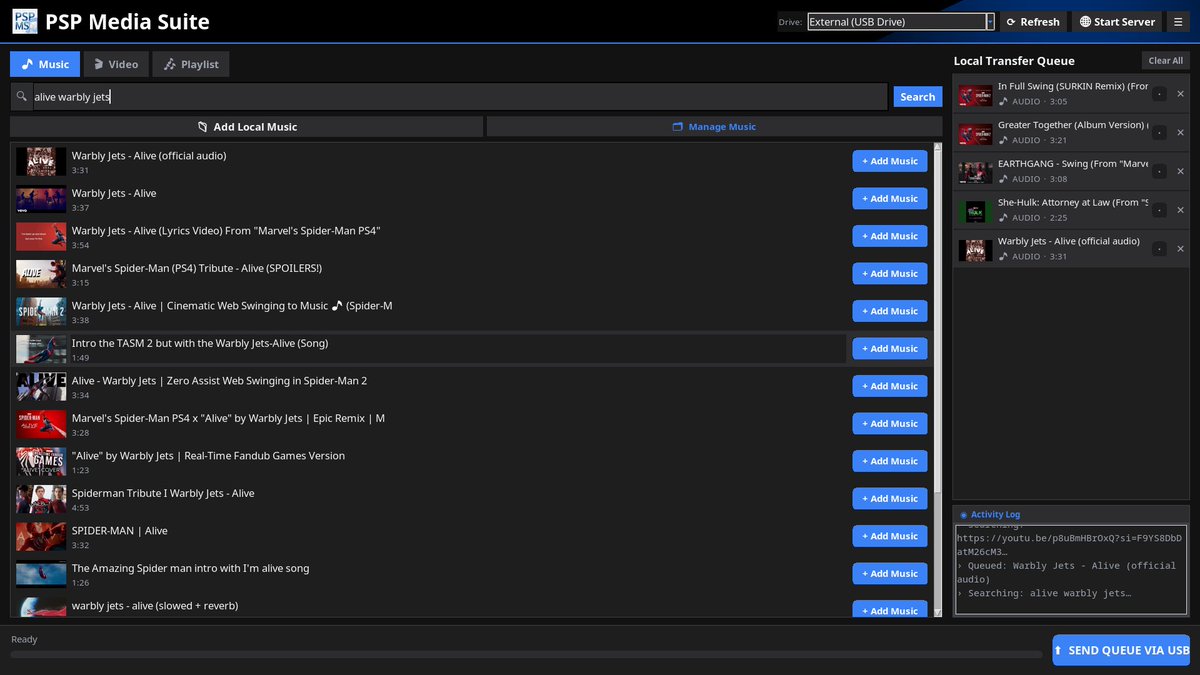Click thumbnail of Warbly Jets - Alive (official audio) result

(41, 162)
